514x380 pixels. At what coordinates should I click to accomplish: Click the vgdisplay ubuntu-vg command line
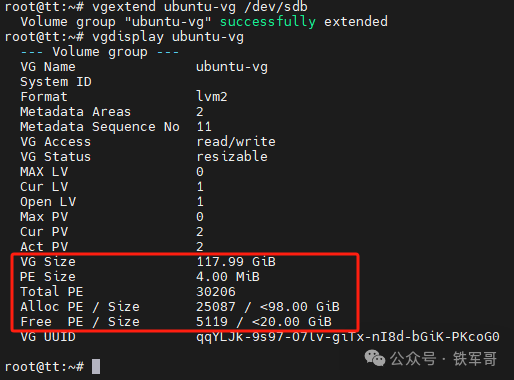124,37
